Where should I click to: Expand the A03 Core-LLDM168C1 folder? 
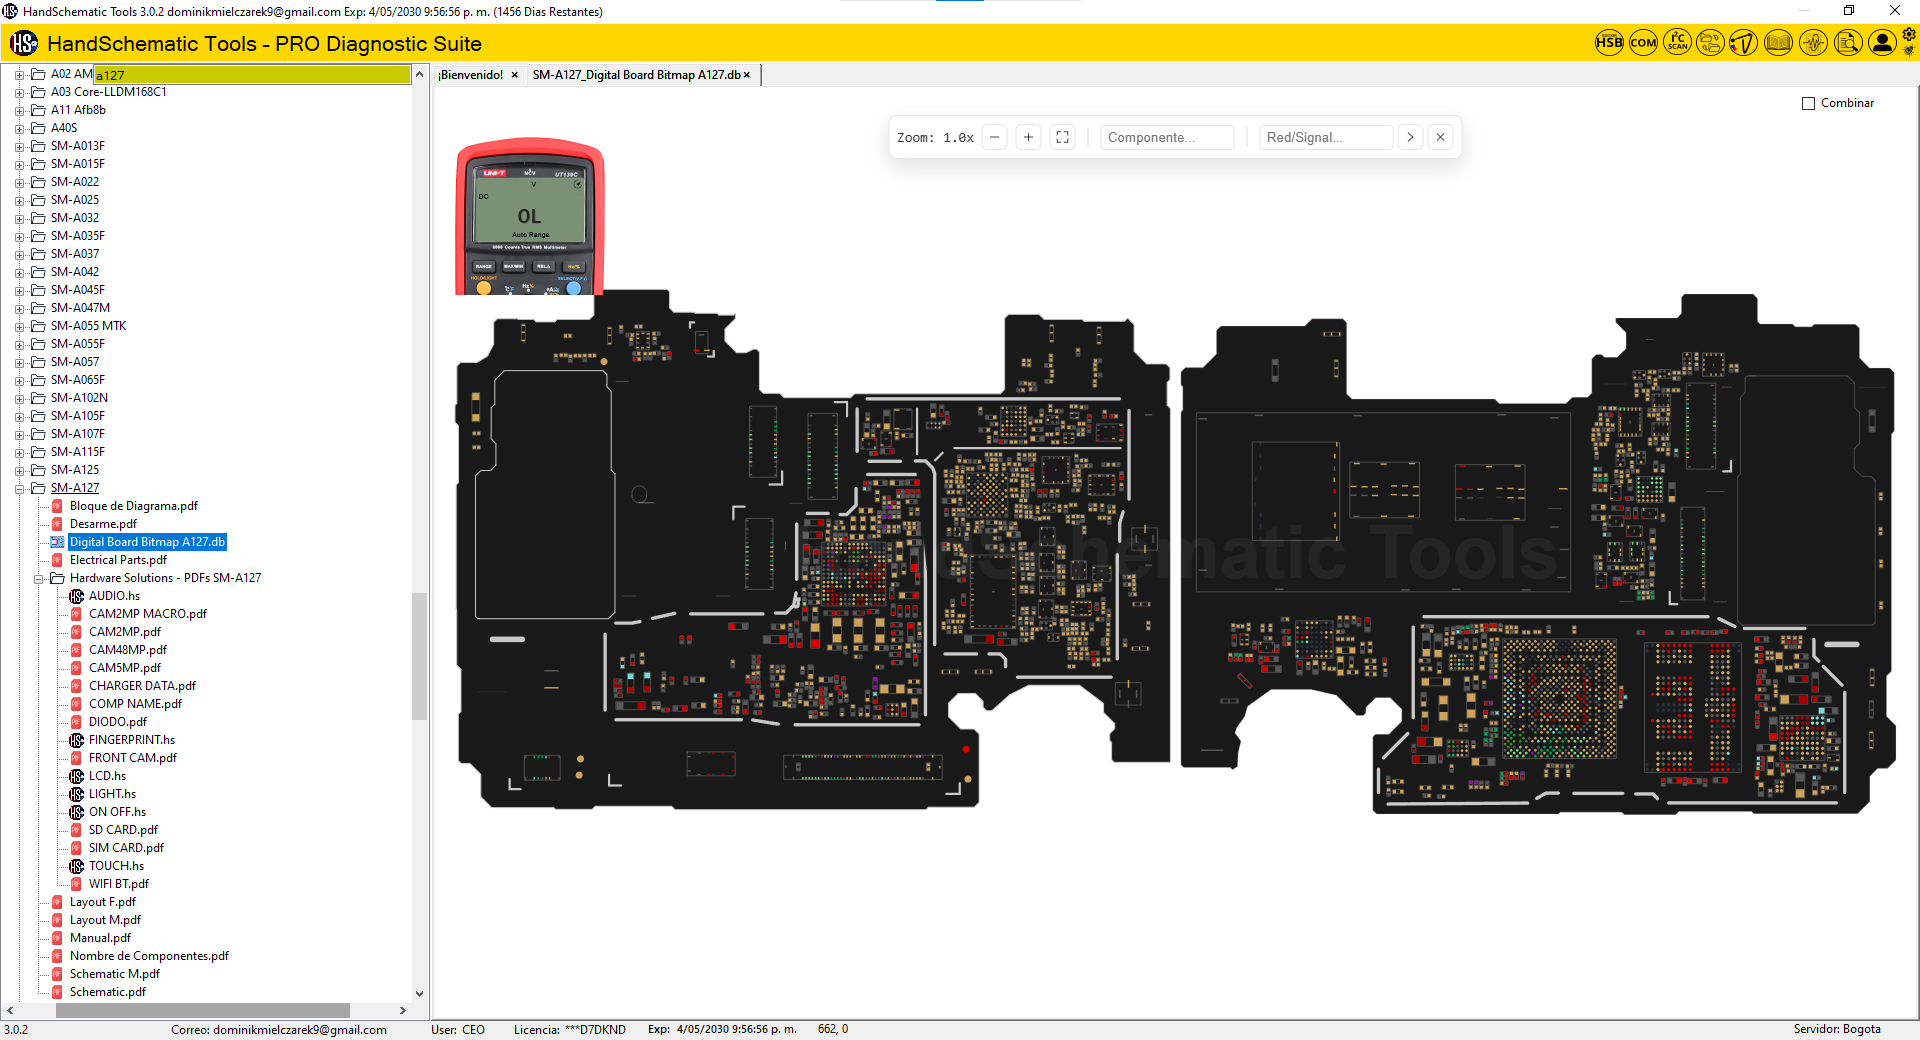tap(19, 93)
